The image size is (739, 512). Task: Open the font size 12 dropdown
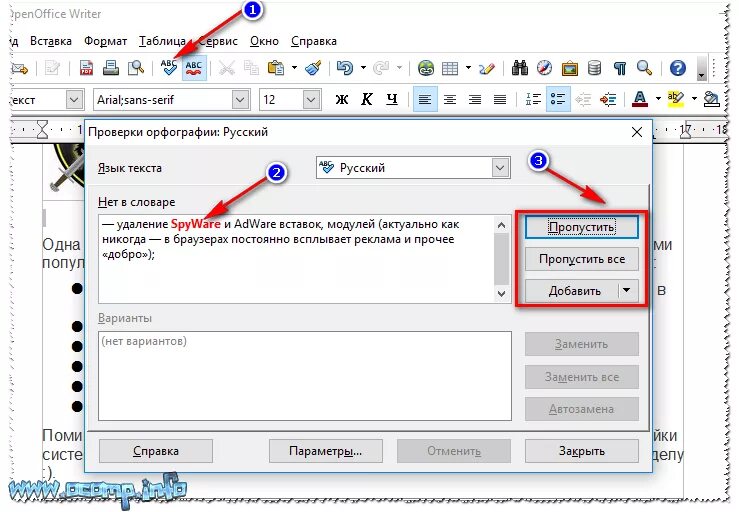pyautogui.click(x=310, y=99)
